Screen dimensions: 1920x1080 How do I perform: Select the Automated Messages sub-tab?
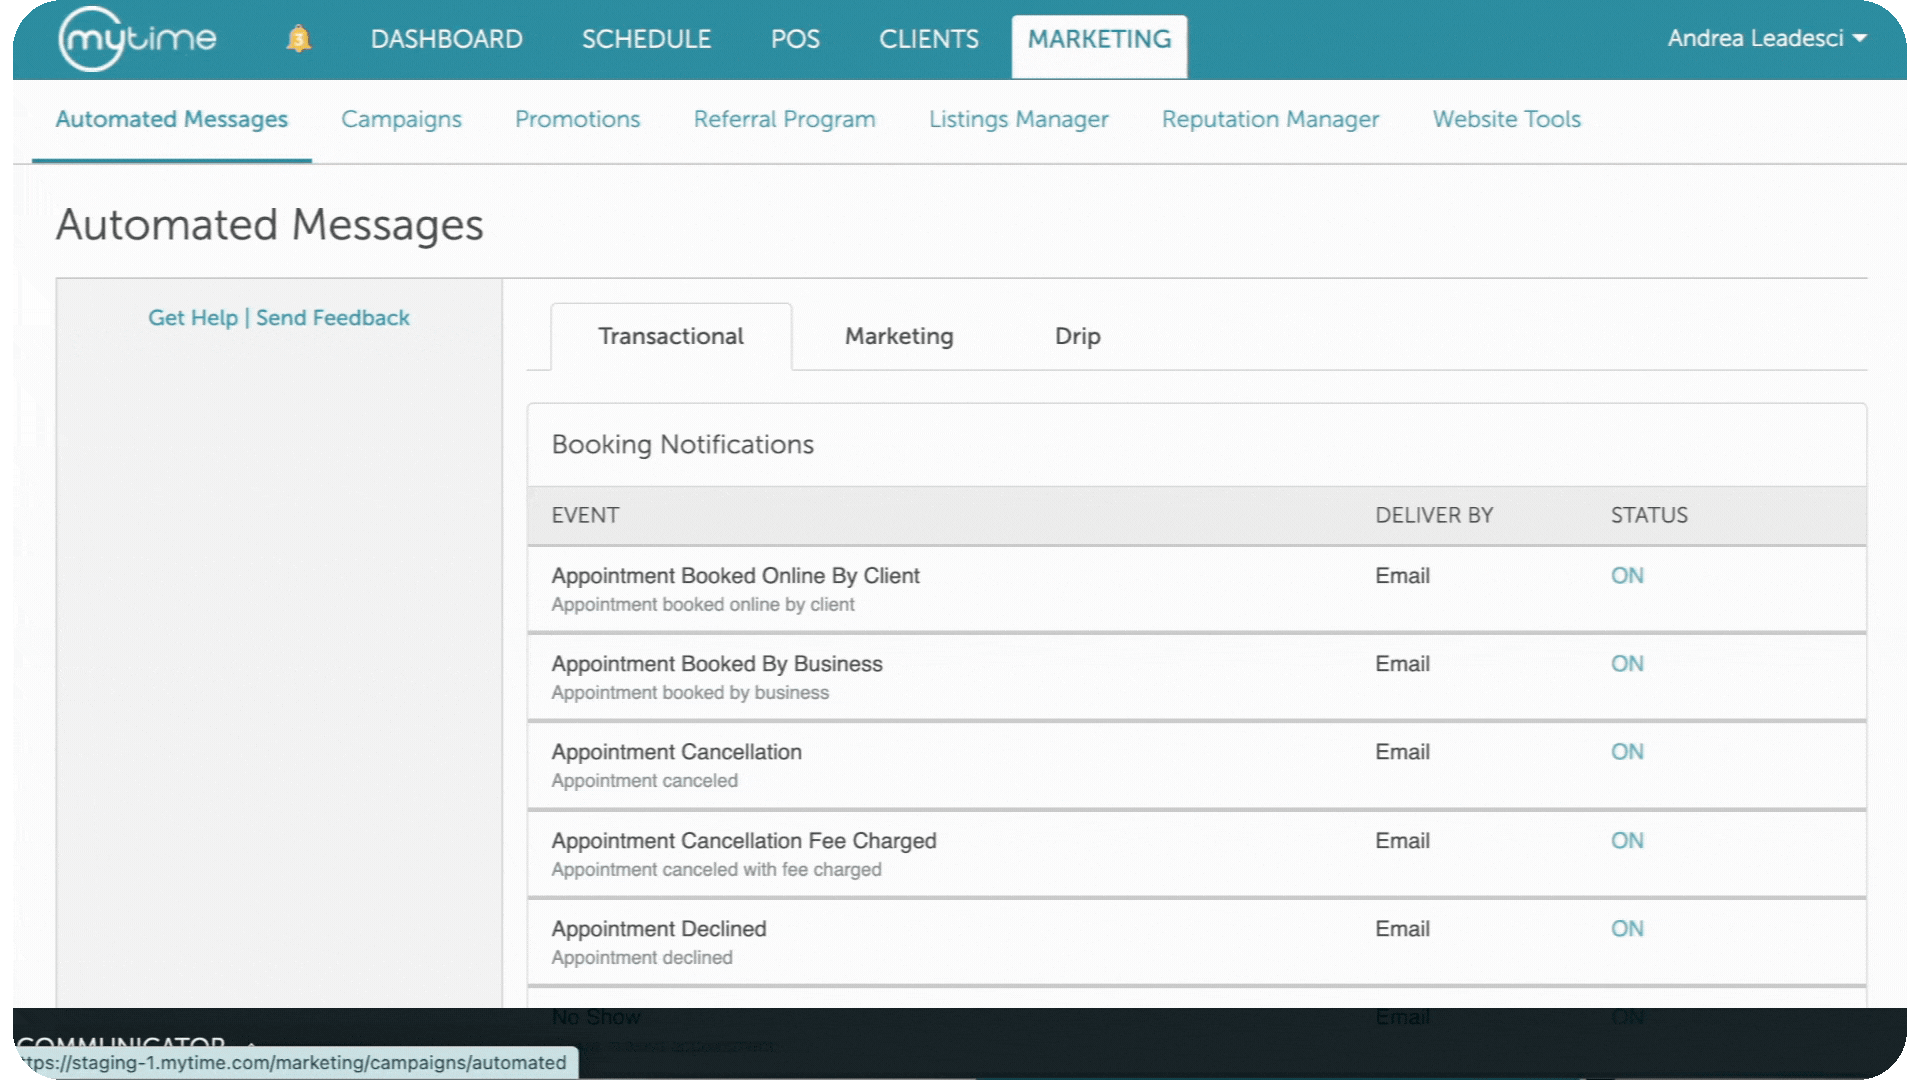coord(171,119)
